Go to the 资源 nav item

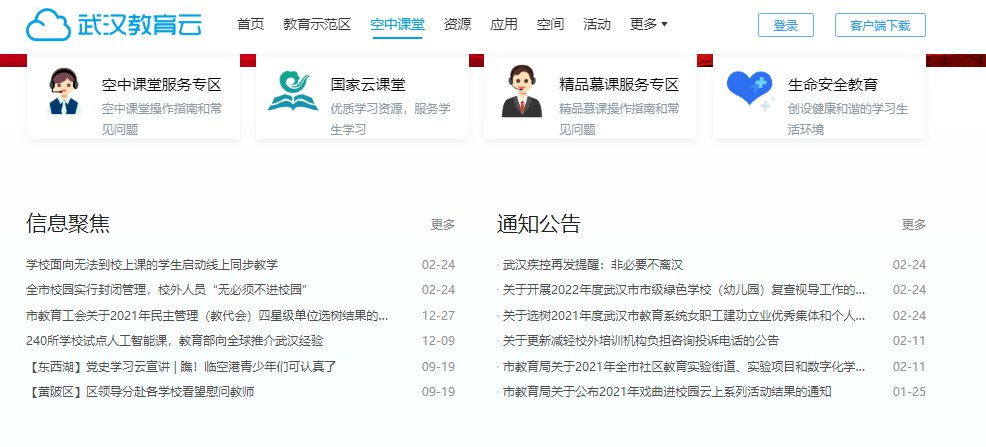(457, 25)
